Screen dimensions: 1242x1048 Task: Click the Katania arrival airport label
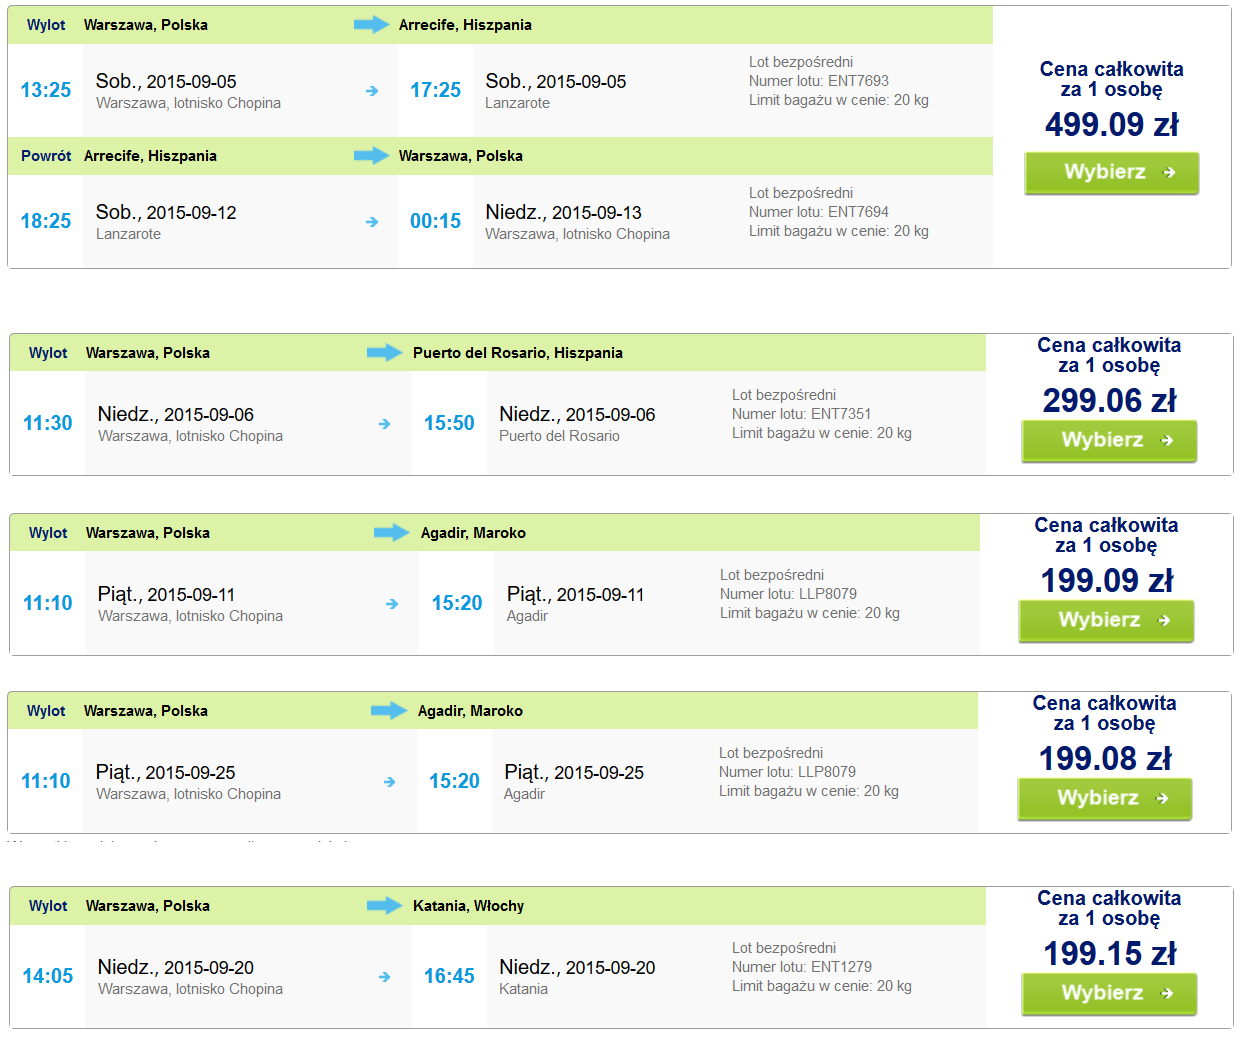click(x=523, y=989)
